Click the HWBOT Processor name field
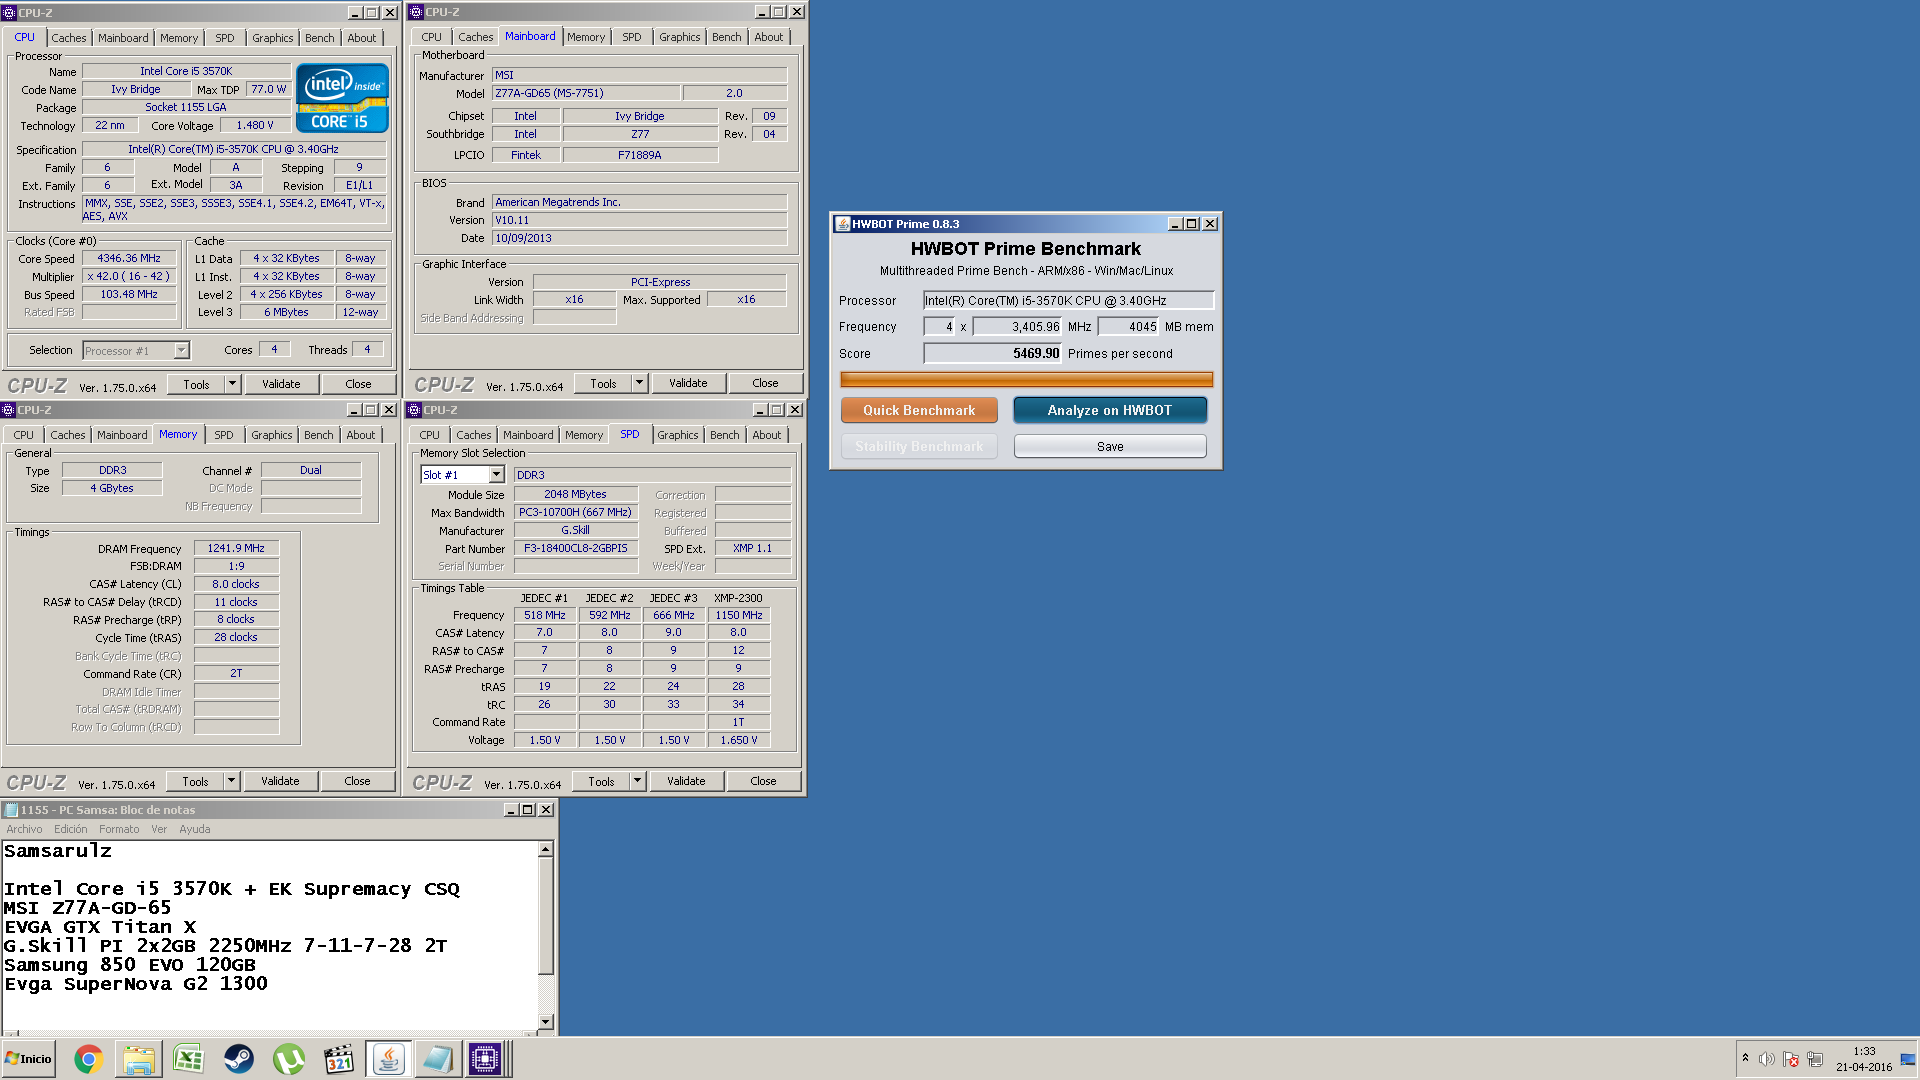 [x=1068, y=300]
